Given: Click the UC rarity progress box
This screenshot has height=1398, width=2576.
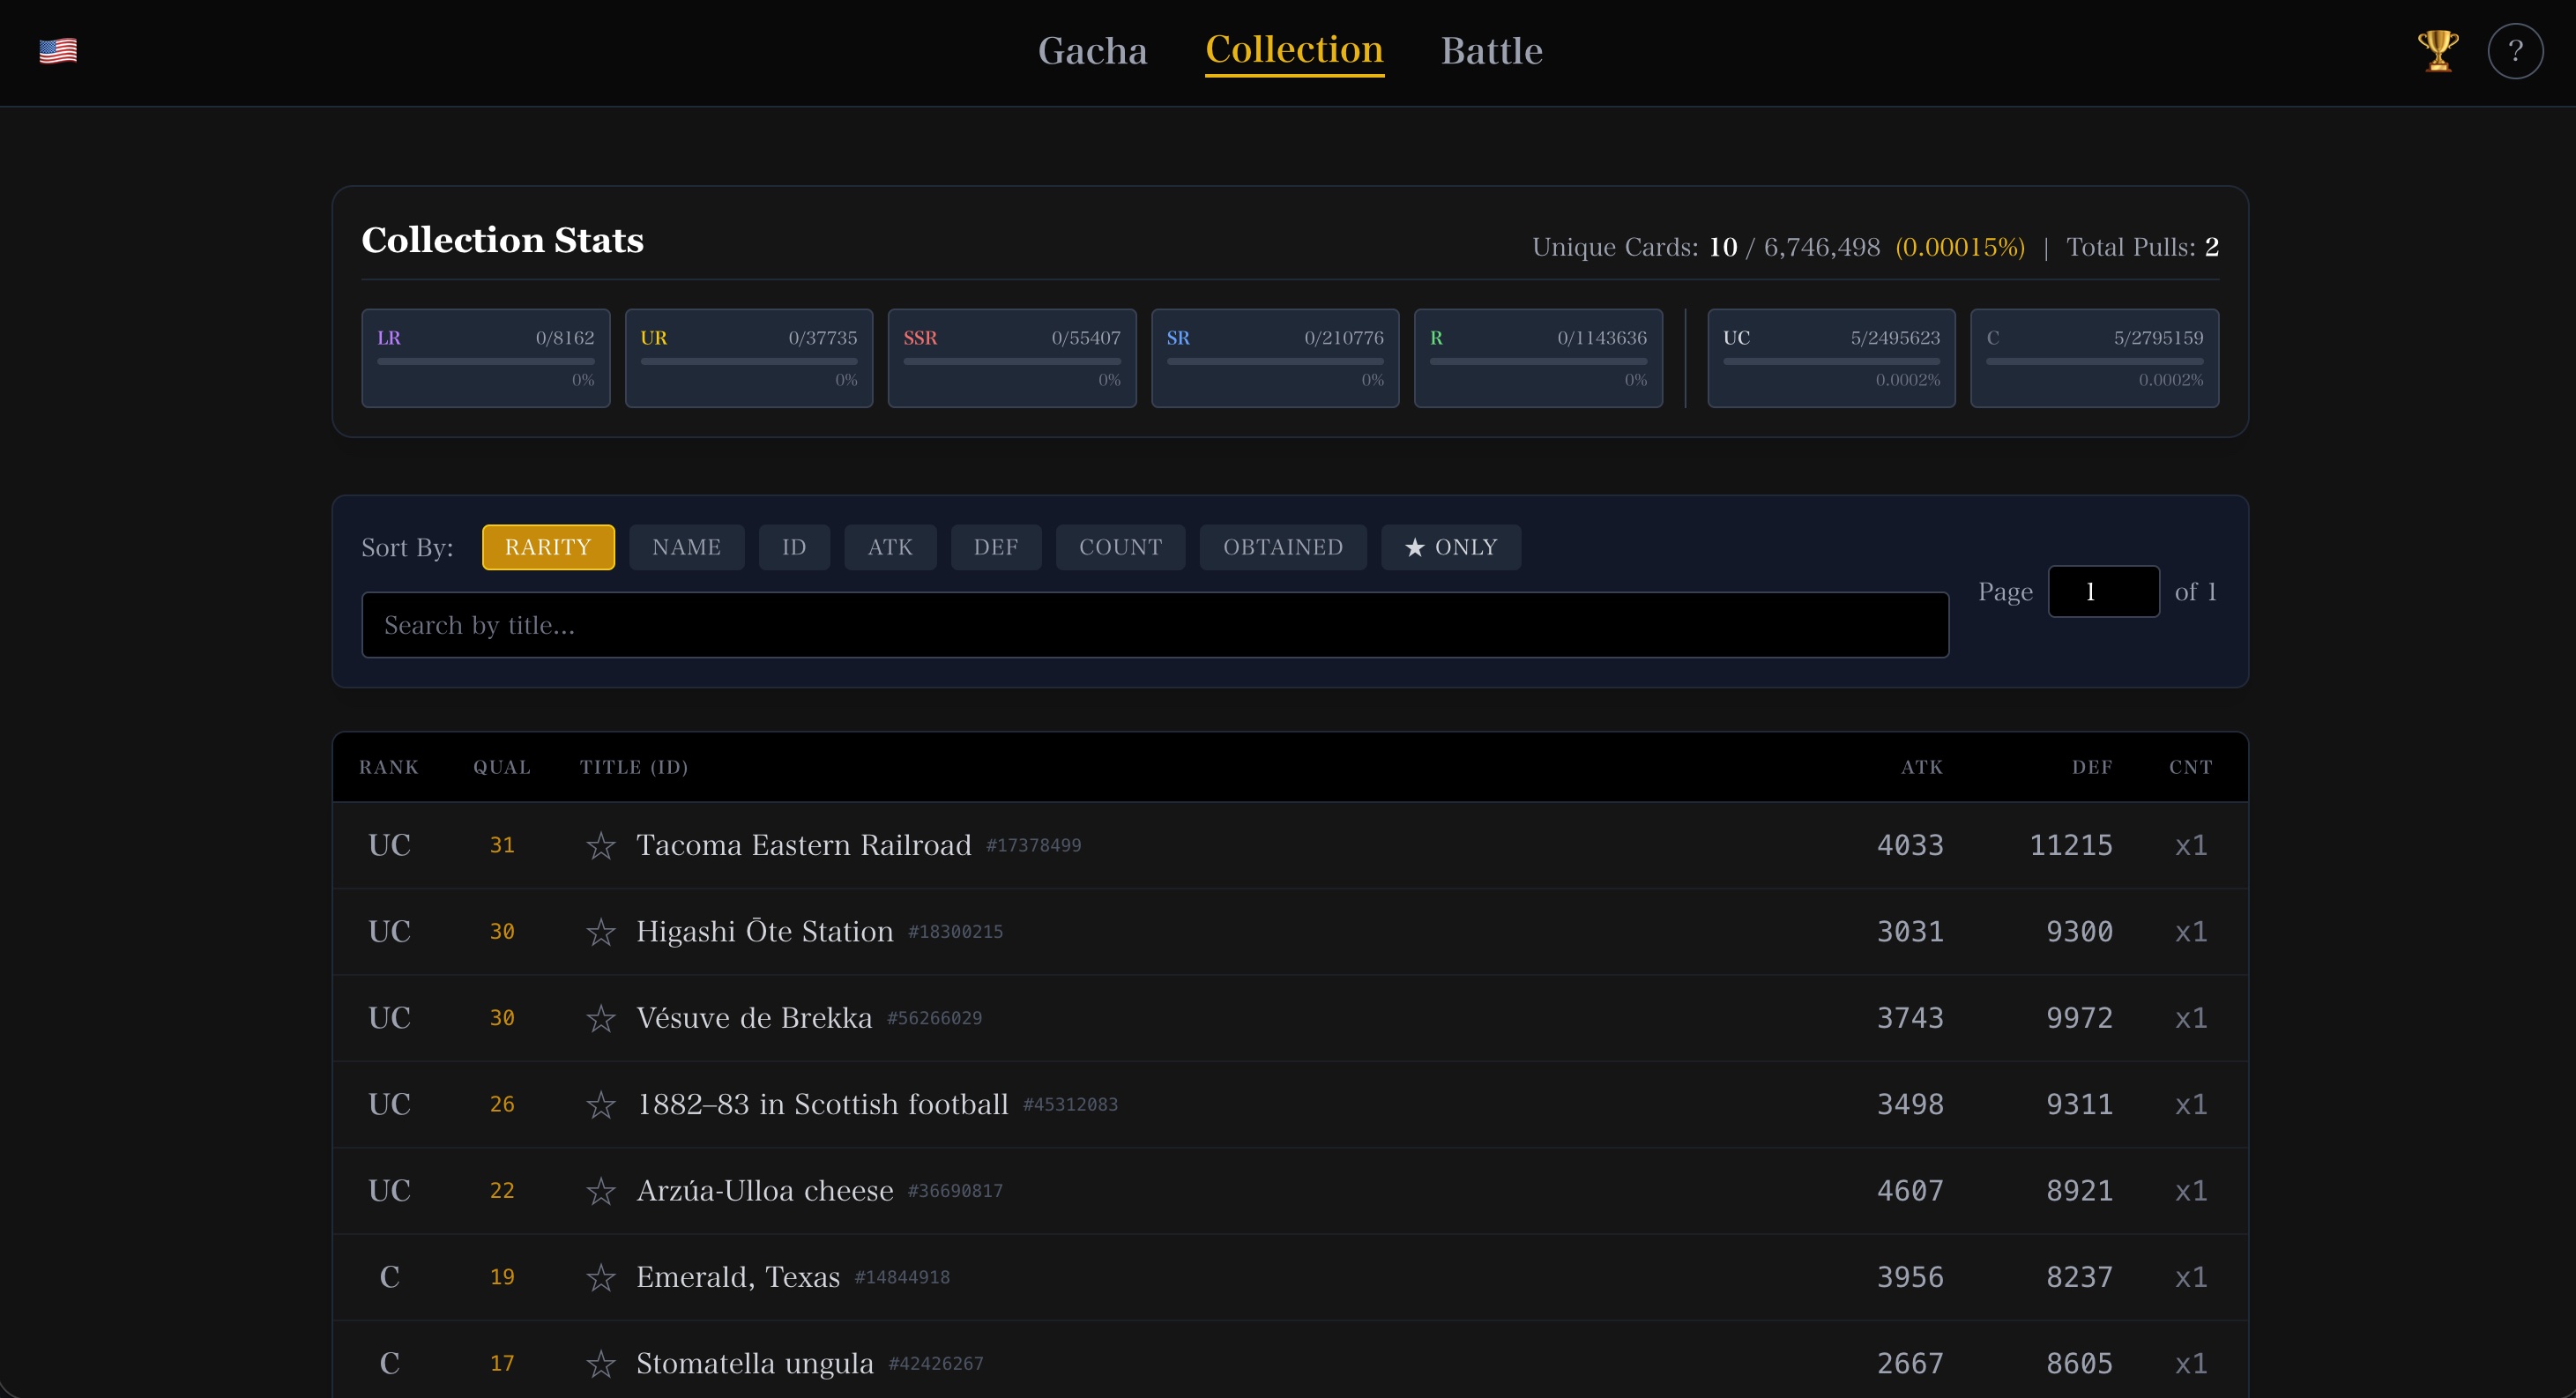Looking at the screenshot, I should [1830, 358].
